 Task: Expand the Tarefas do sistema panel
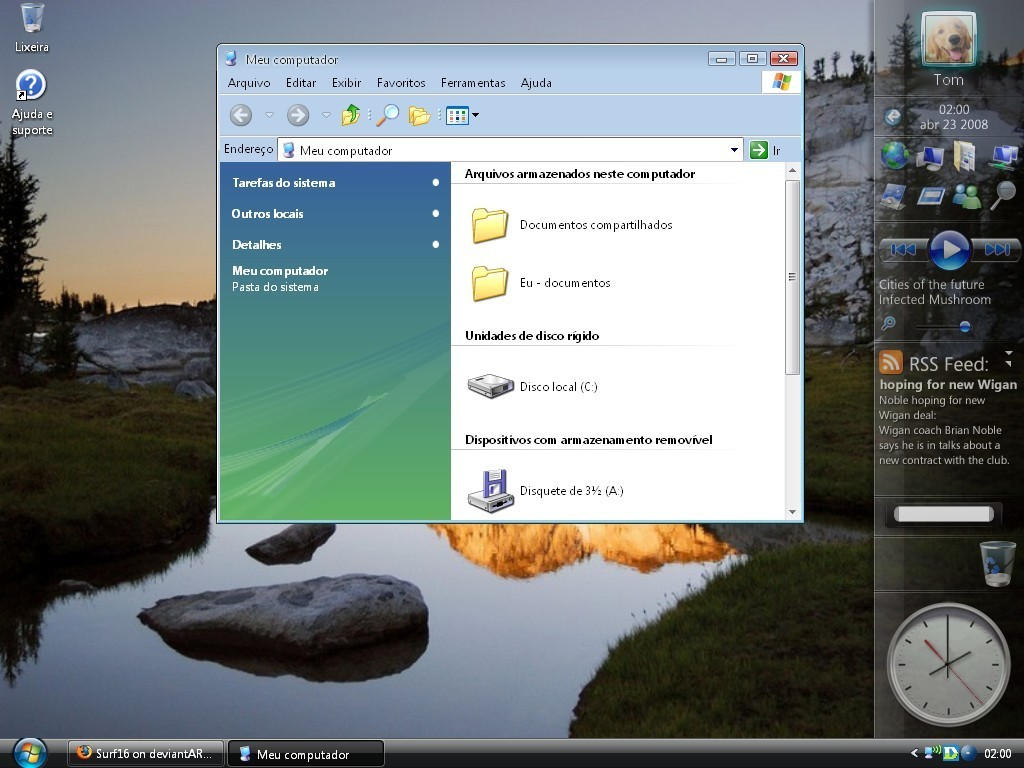[436, 183]
